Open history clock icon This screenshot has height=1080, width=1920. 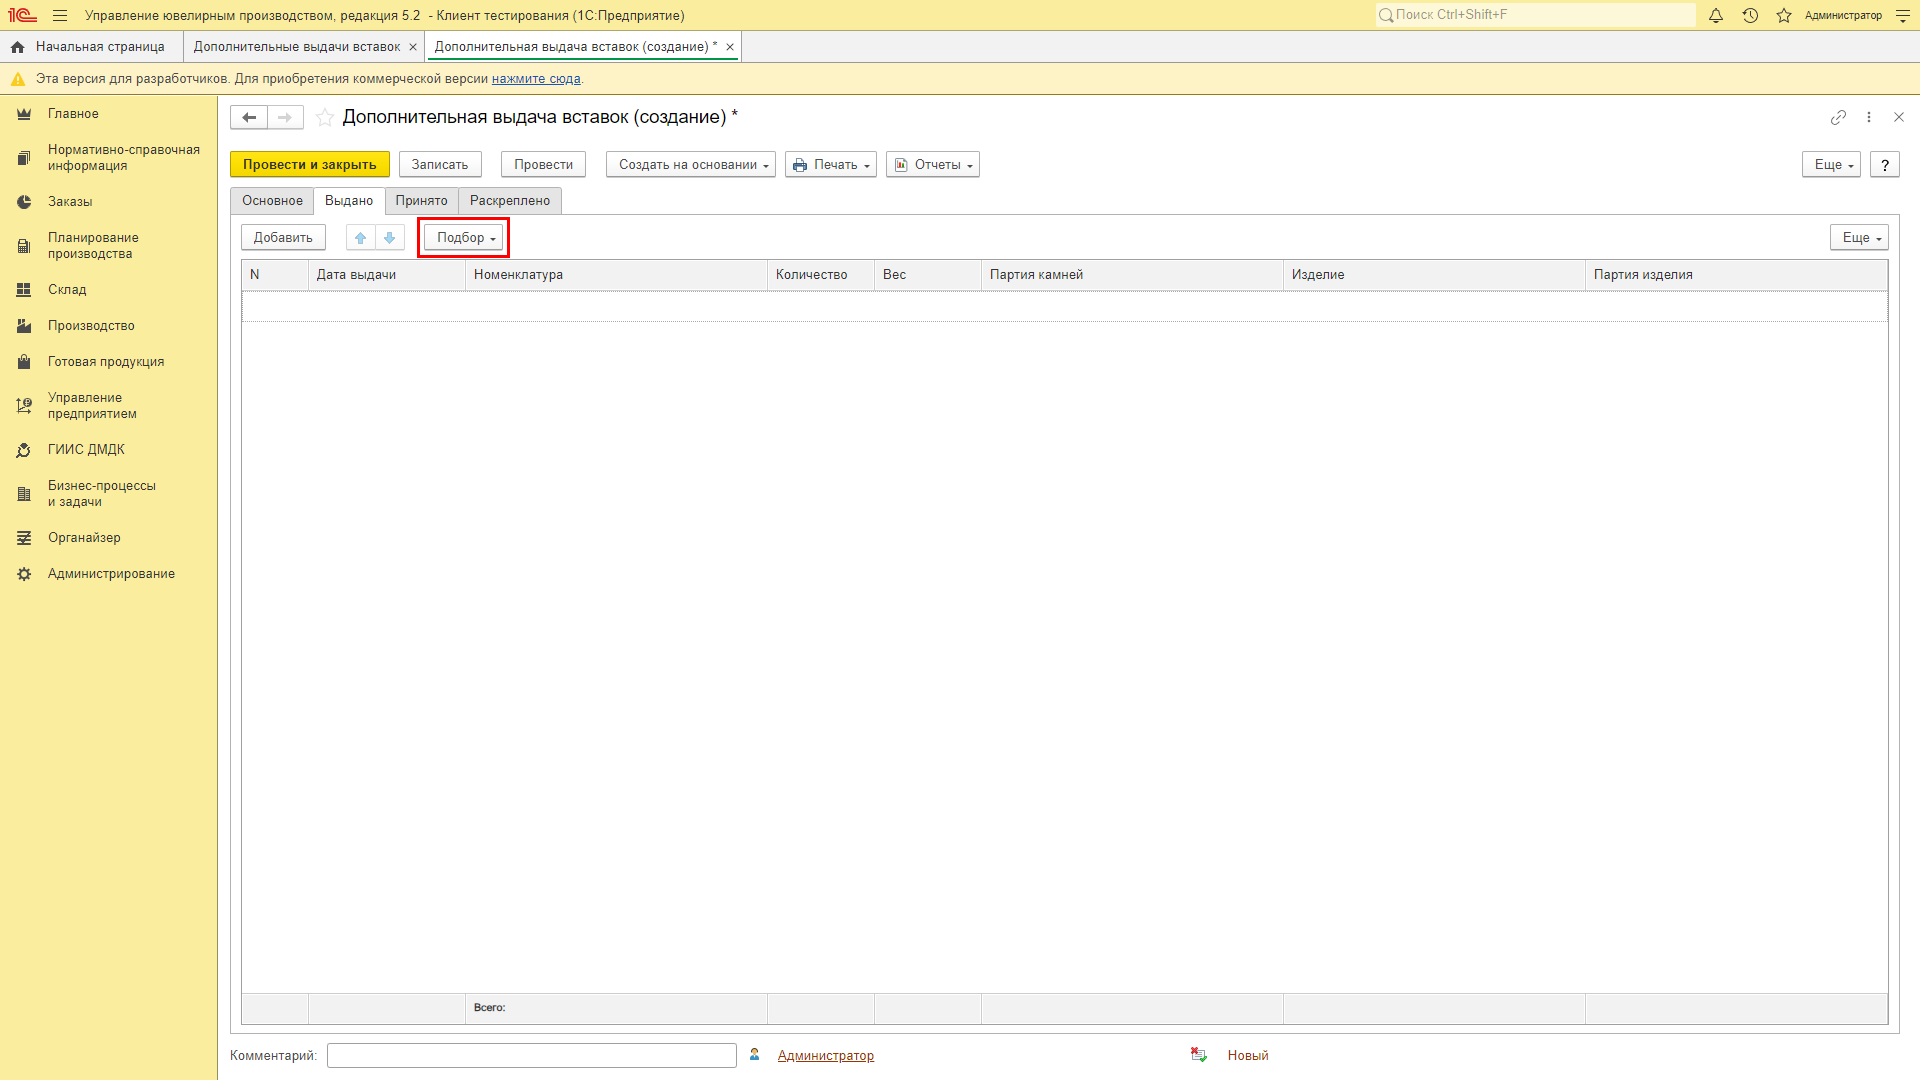(x=1750, y=15)
